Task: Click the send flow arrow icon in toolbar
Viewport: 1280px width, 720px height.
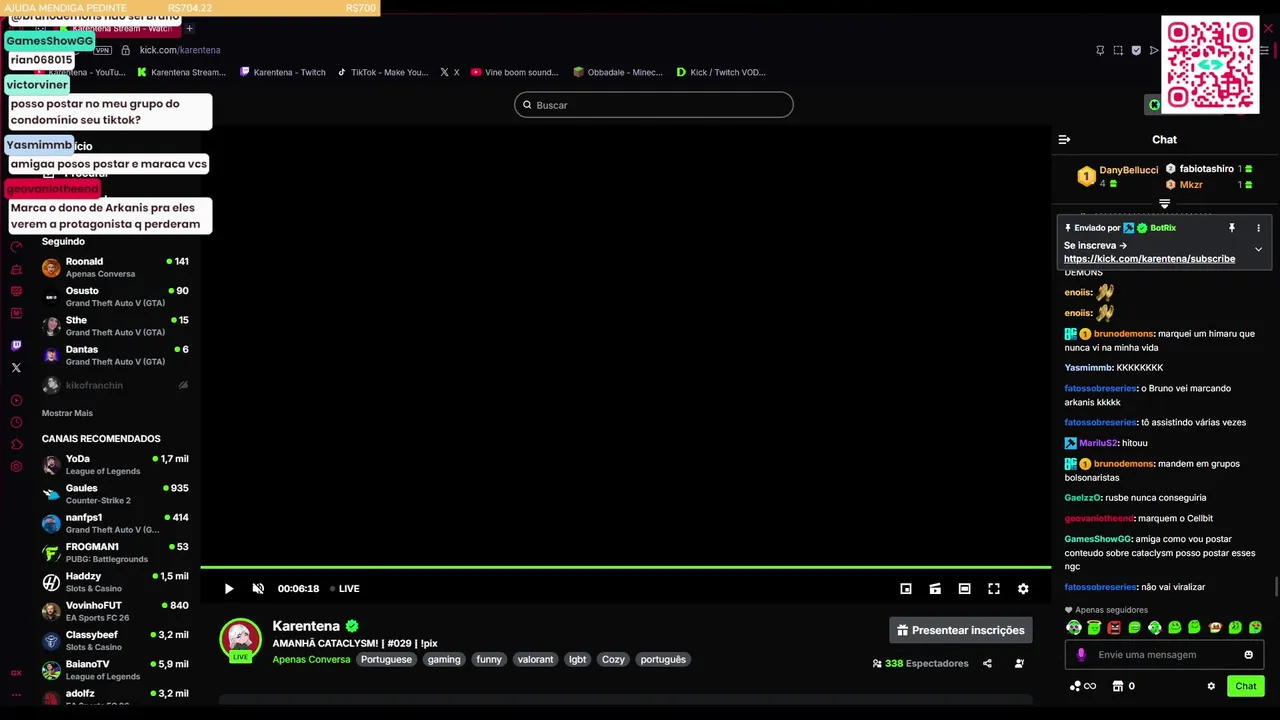Action: [1153, 50]
